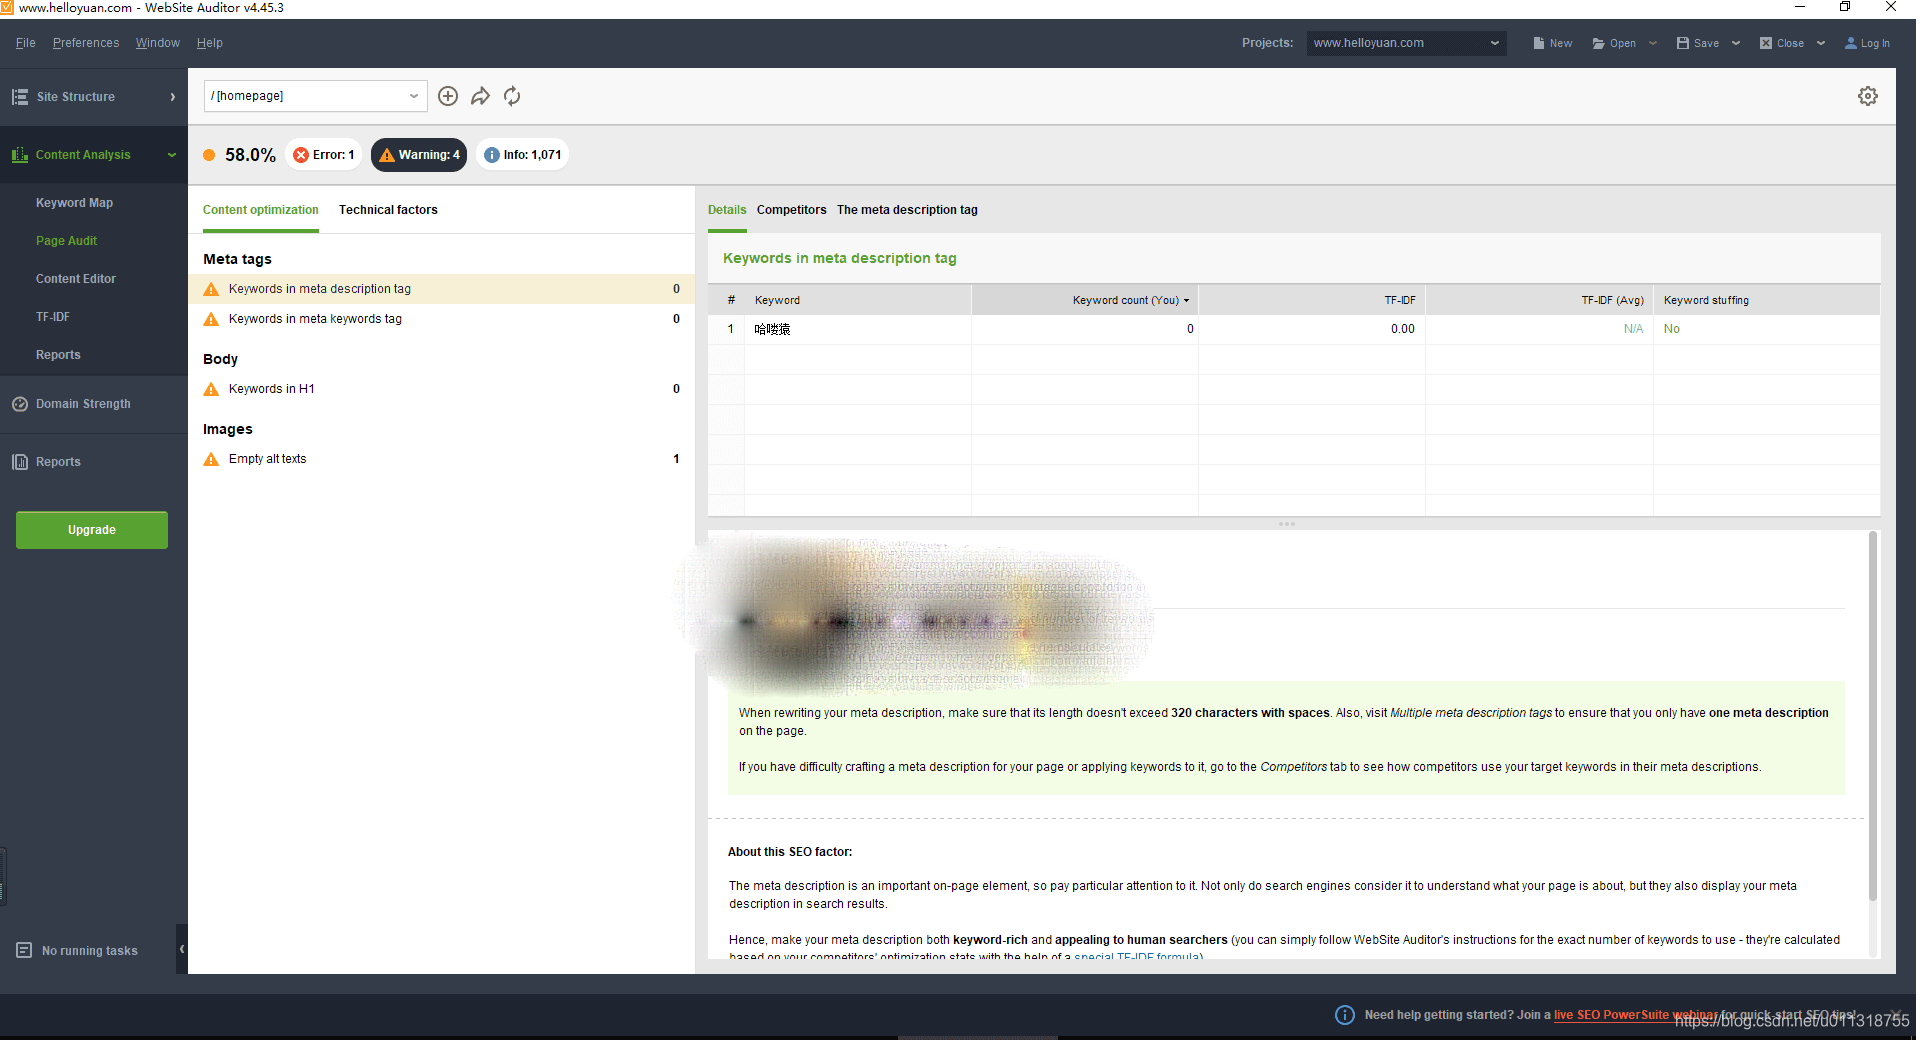Expand the Site Structure section chevron

[173, 97]
